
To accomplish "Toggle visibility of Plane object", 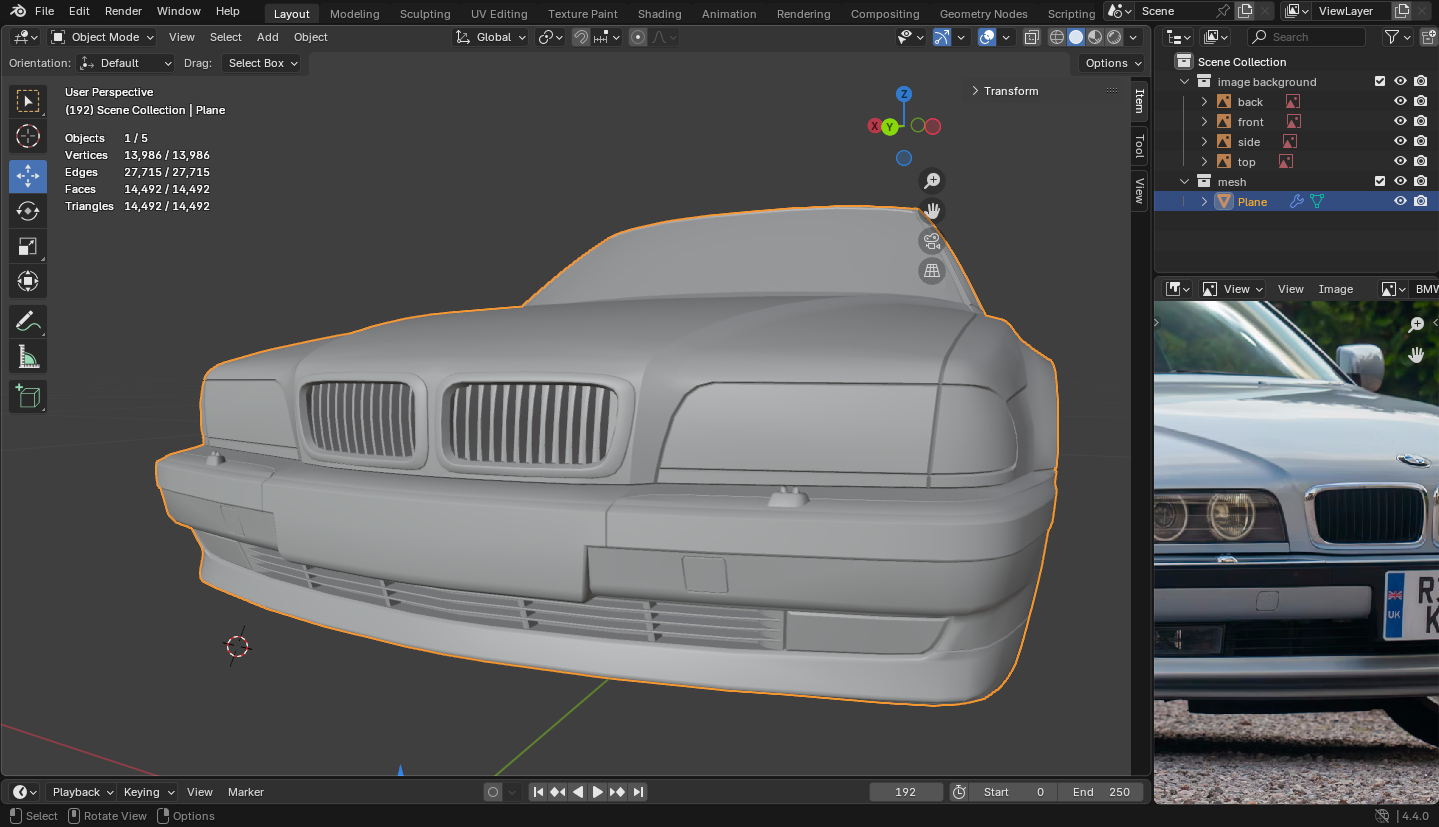I will pos(1400,201).
